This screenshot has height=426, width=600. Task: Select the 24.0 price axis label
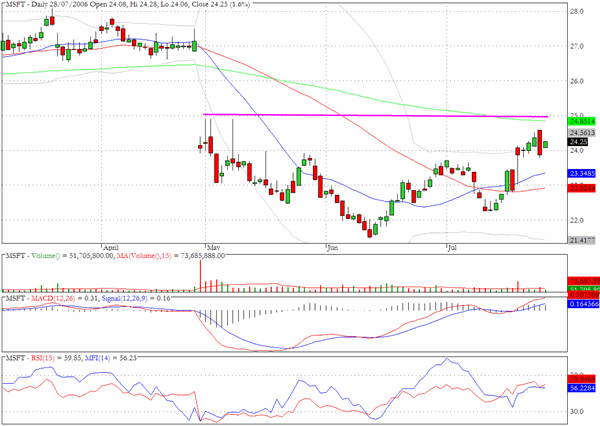click(x=576, y=150)
